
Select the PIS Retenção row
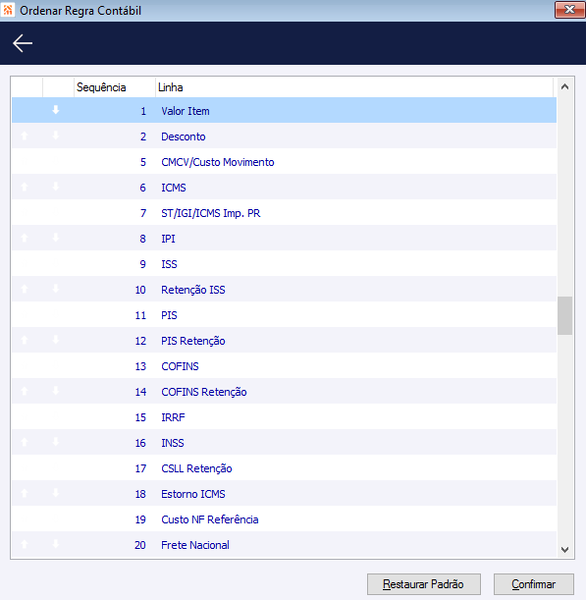284,340
